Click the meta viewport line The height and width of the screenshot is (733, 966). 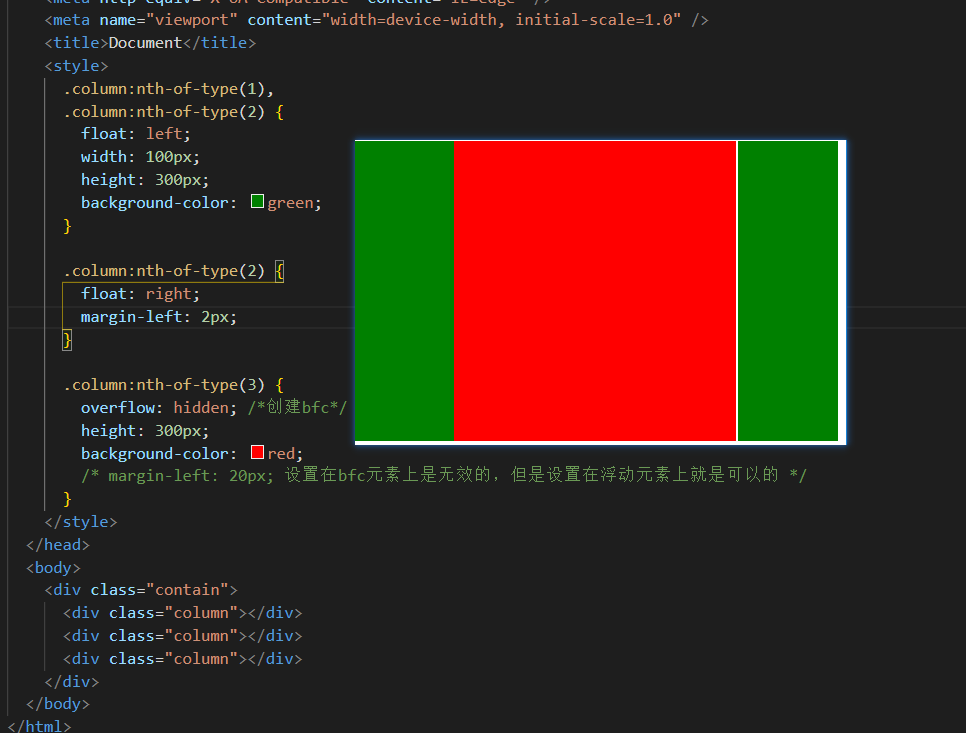pyautogui.click(x=376, y=20)
